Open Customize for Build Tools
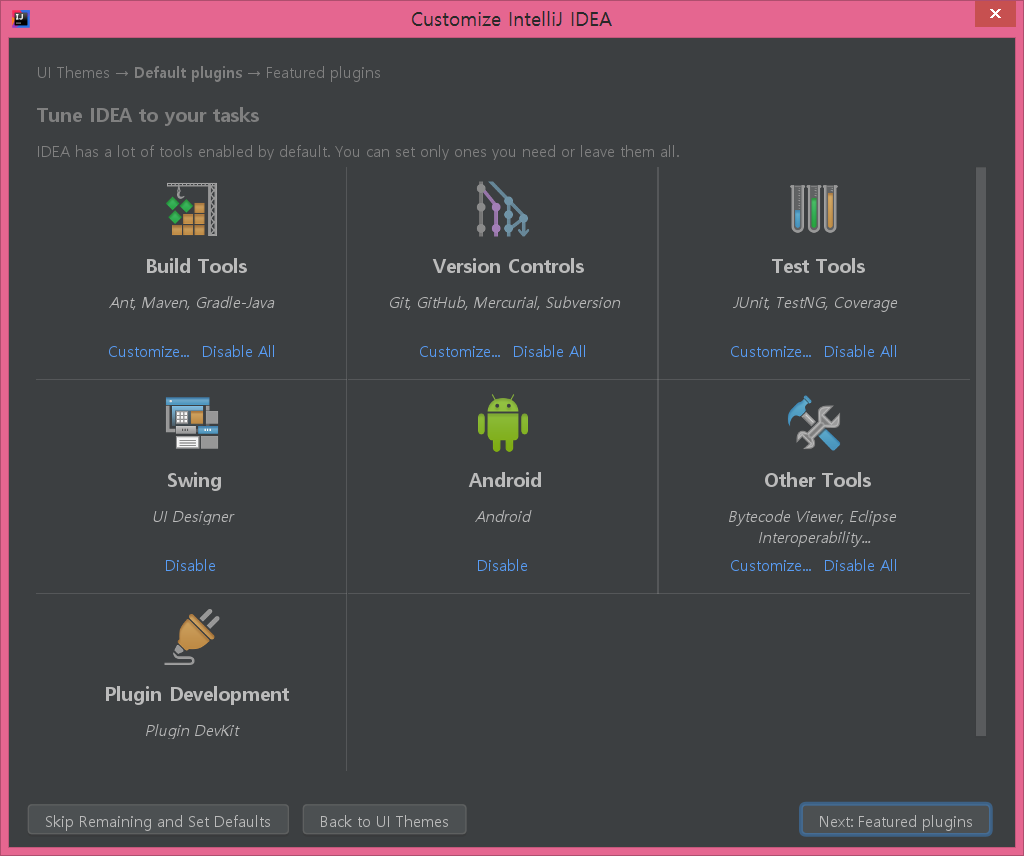Screen dimensions: 1024x856 coord(149,352)
